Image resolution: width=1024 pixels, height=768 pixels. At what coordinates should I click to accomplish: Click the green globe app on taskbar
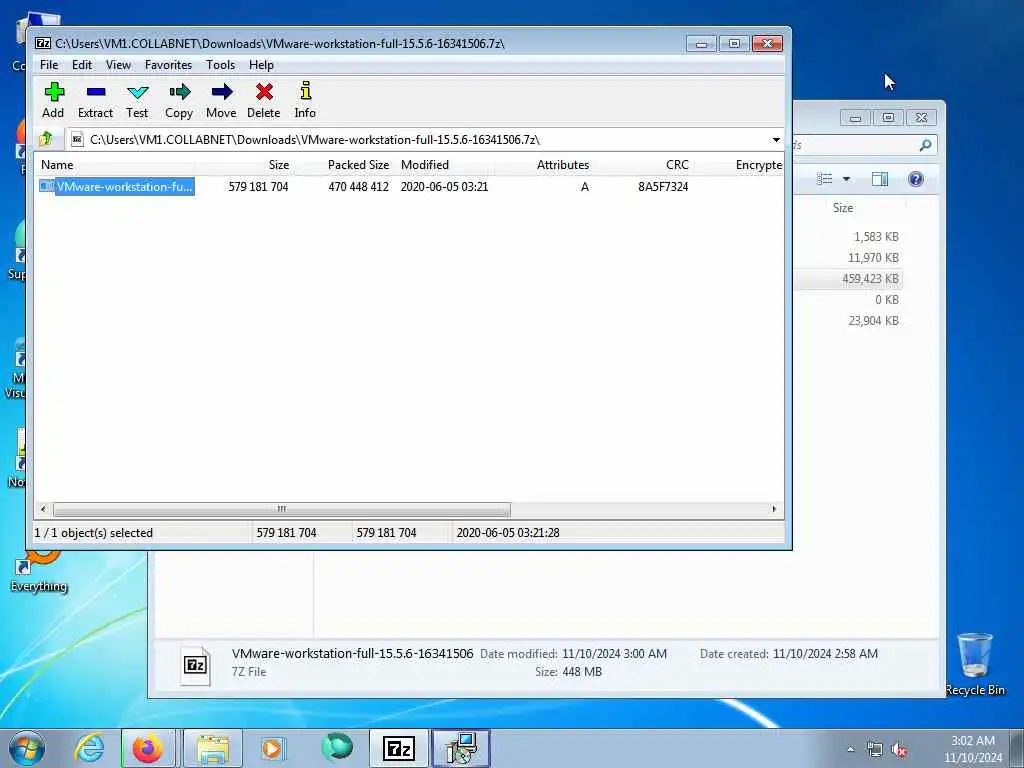coord(336,748)
